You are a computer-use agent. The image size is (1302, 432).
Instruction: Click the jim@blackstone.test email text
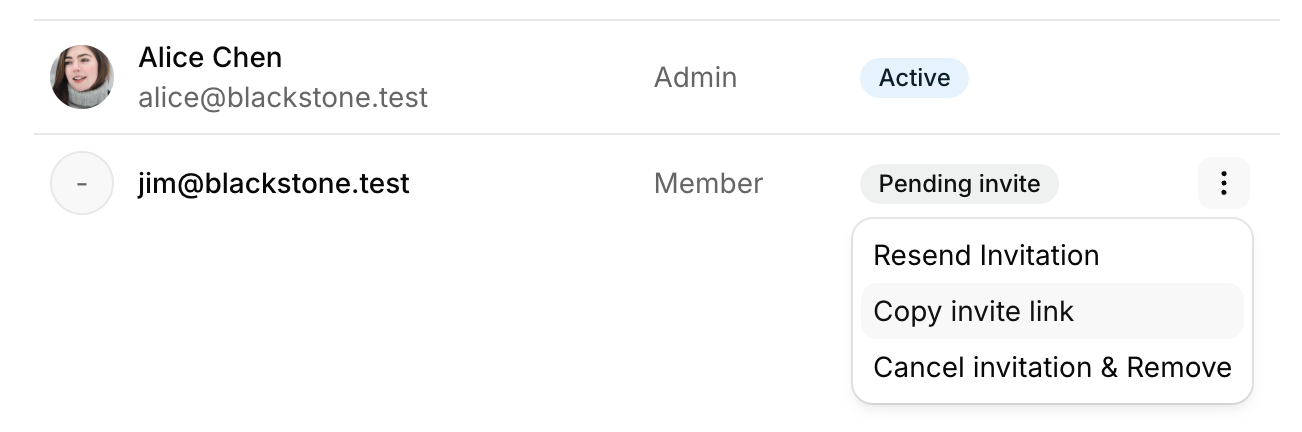274,184
